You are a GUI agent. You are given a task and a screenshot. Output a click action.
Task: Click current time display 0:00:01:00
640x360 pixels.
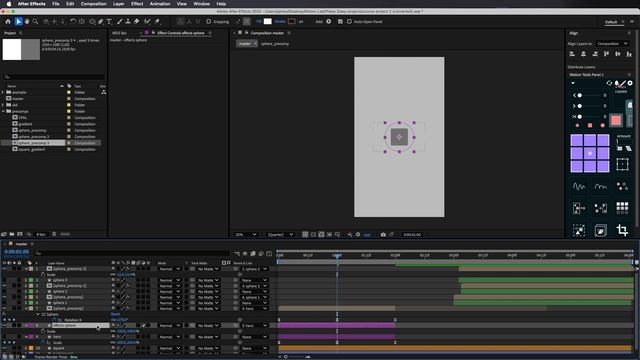click(x=16, y=252)
